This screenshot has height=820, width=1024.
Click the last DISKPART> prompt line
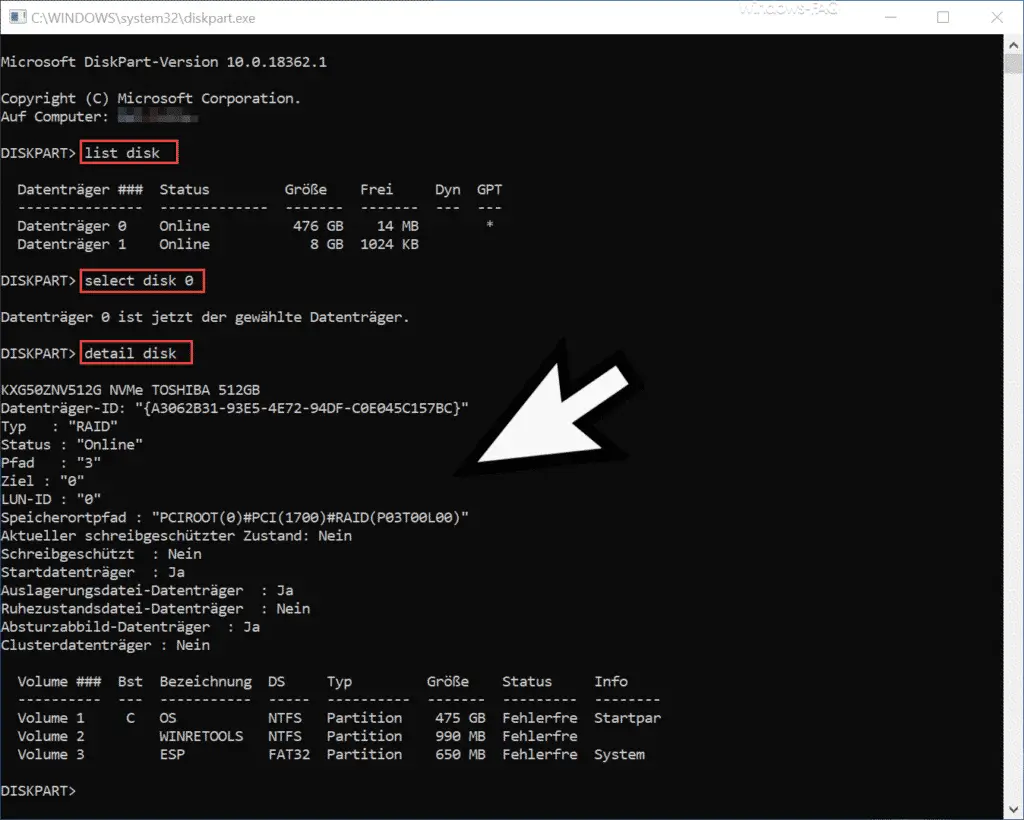tap(39, 791)
